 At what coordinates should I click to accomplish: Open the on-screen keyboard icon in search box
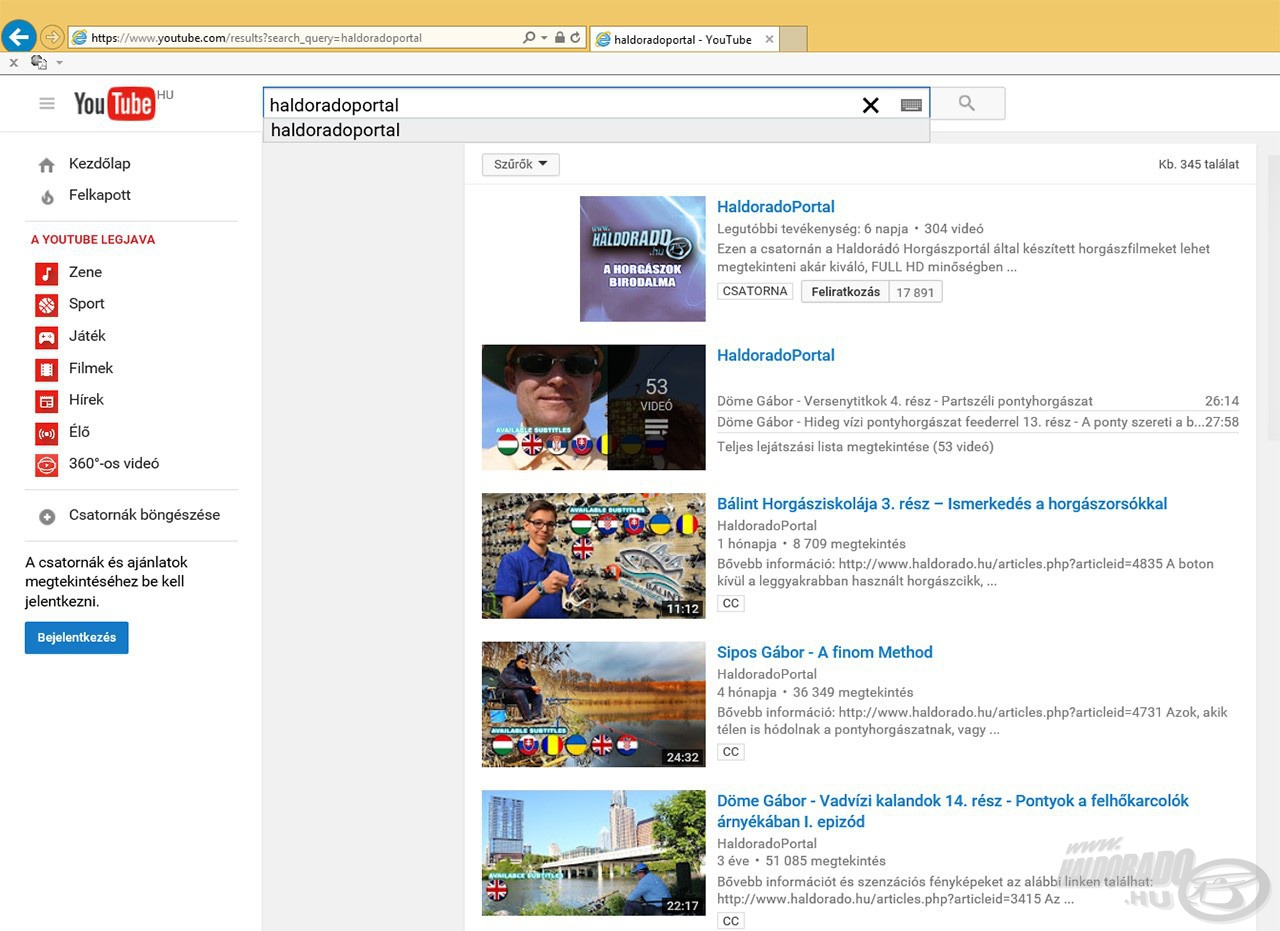point(911,105)
